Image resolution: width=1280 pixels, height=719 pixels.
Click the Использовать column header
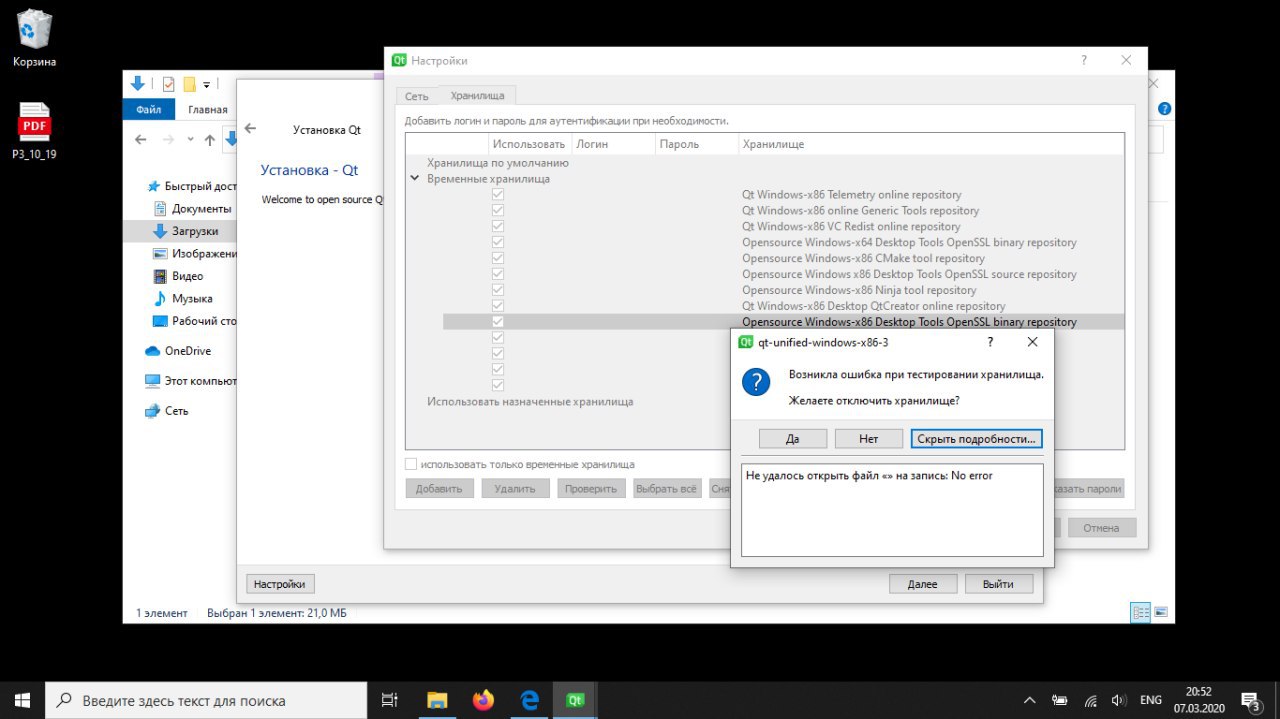(529, 144)
